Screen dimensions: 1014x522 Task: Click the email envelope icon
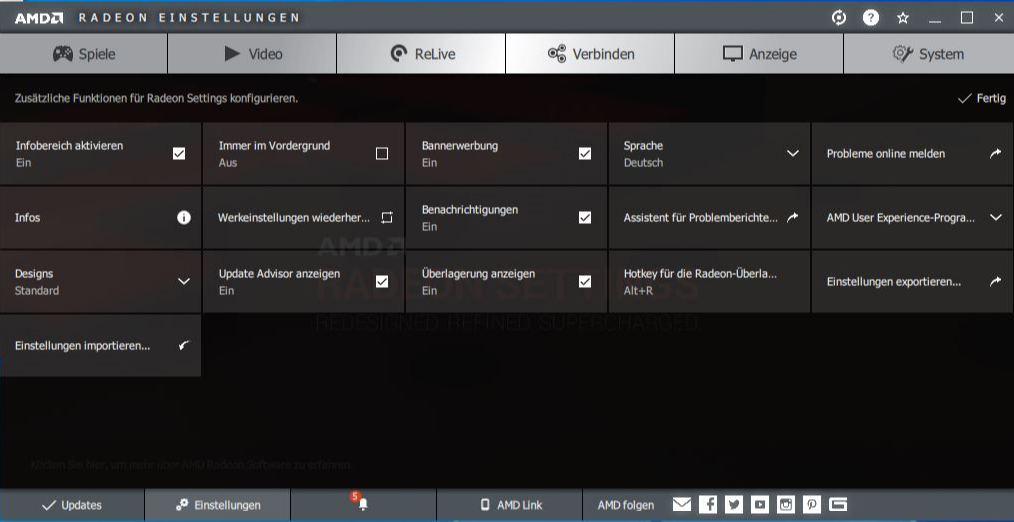point(682,505)
